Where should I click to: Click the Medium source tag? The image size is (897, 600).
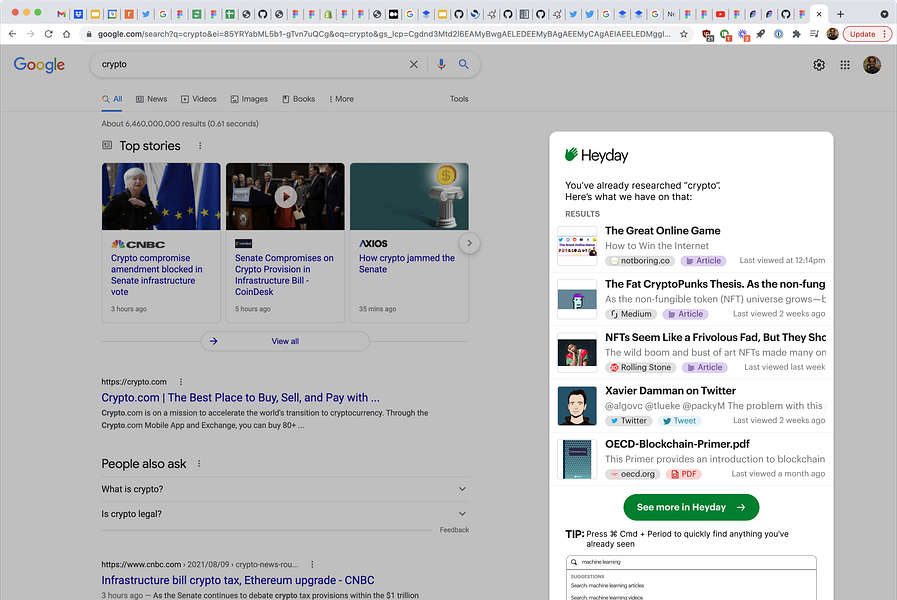pyautogui.click(x=631, y=314)
